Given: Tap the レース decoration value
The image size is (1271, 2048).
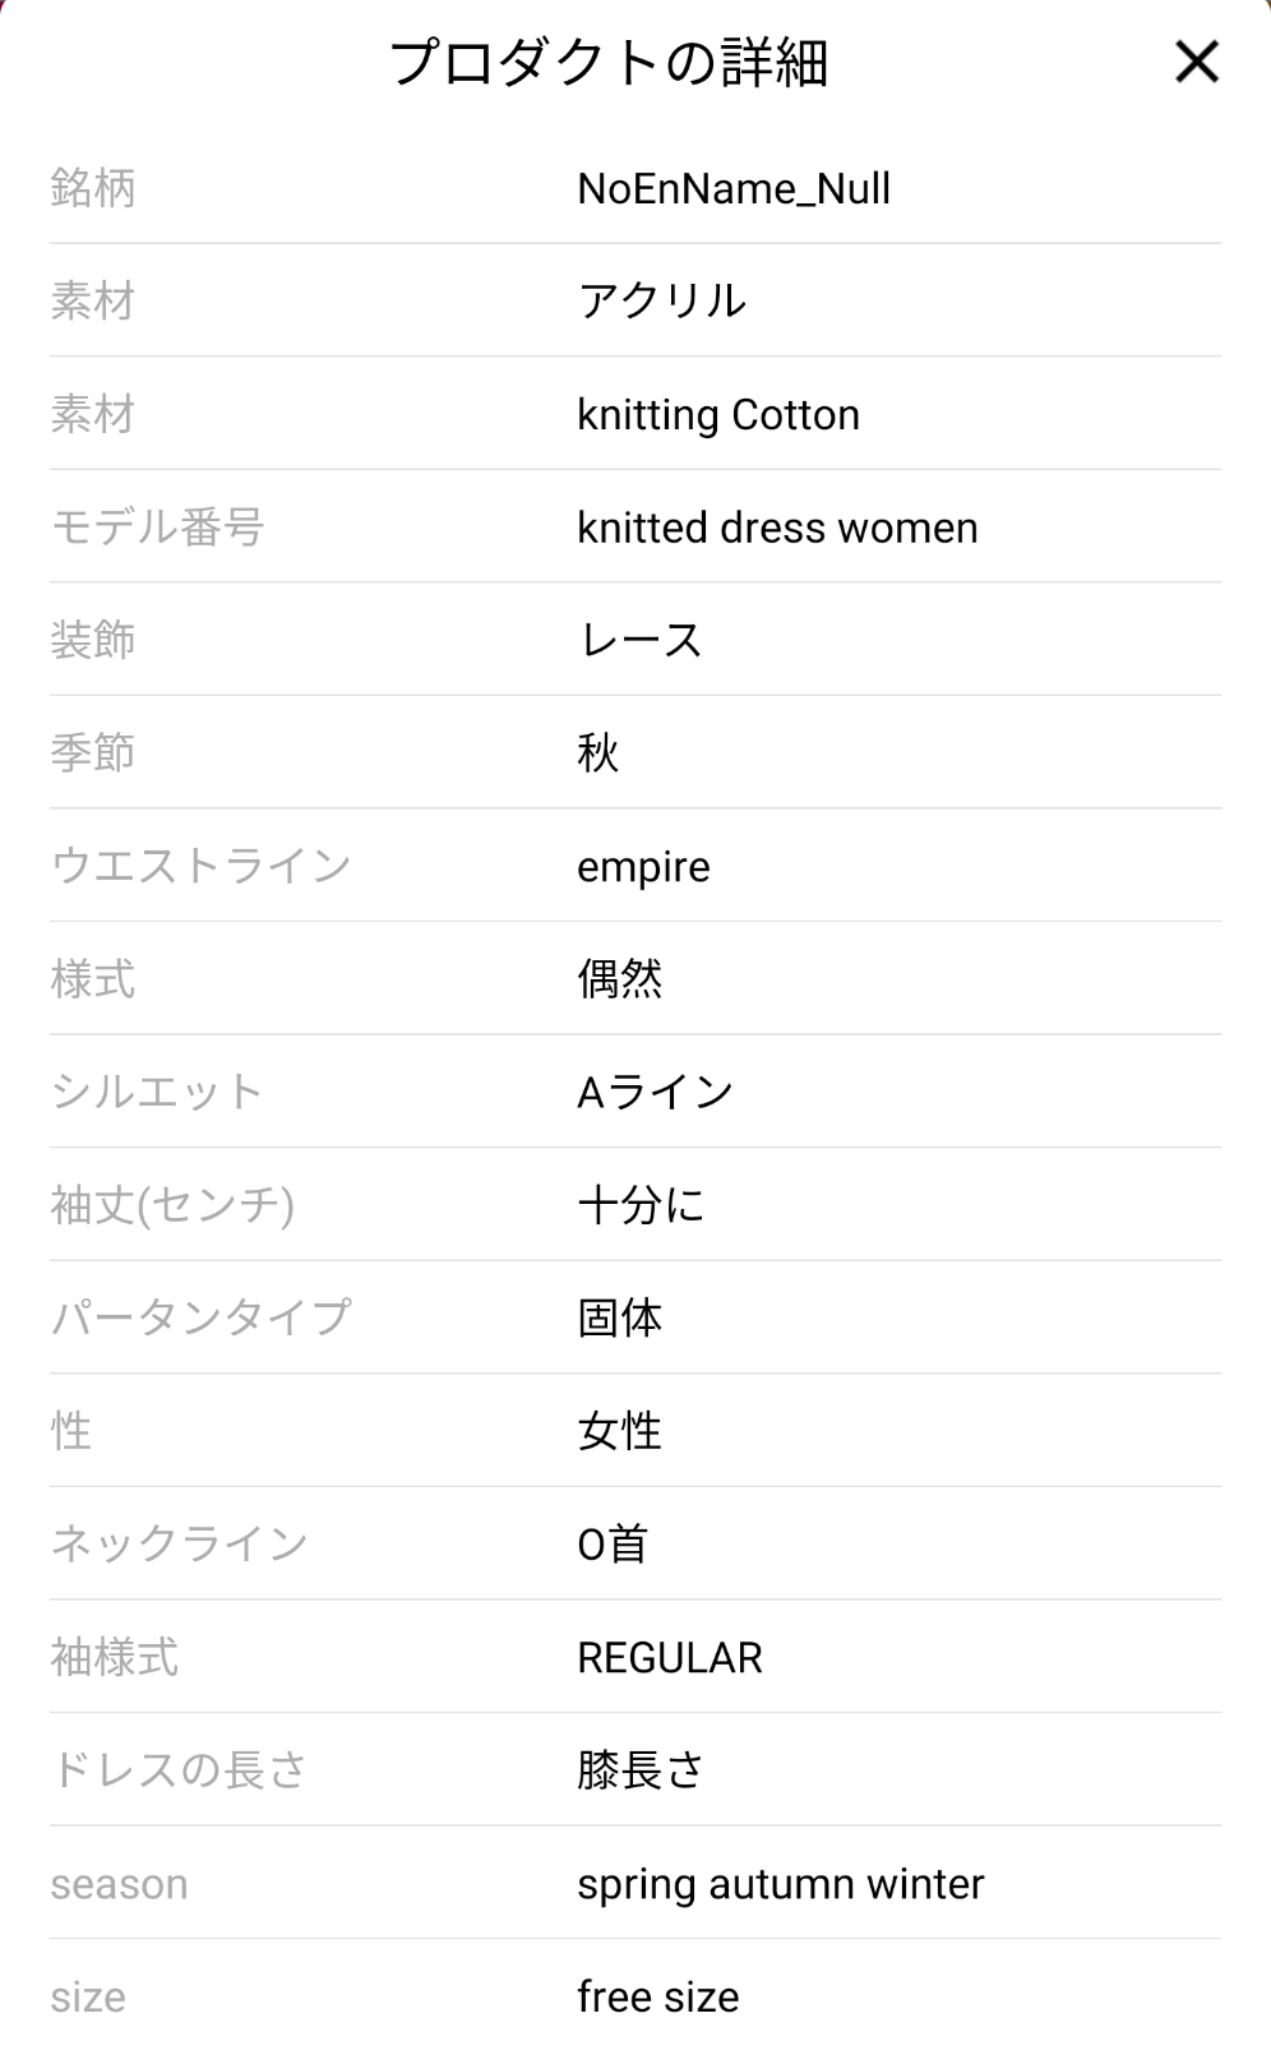Looking at the screenshot, I should (640, 640).
